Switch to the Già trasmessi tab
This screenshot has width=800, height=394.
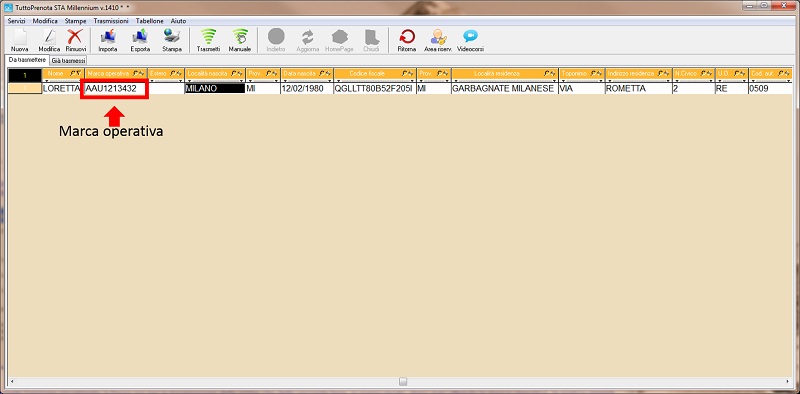pos(69,61)
